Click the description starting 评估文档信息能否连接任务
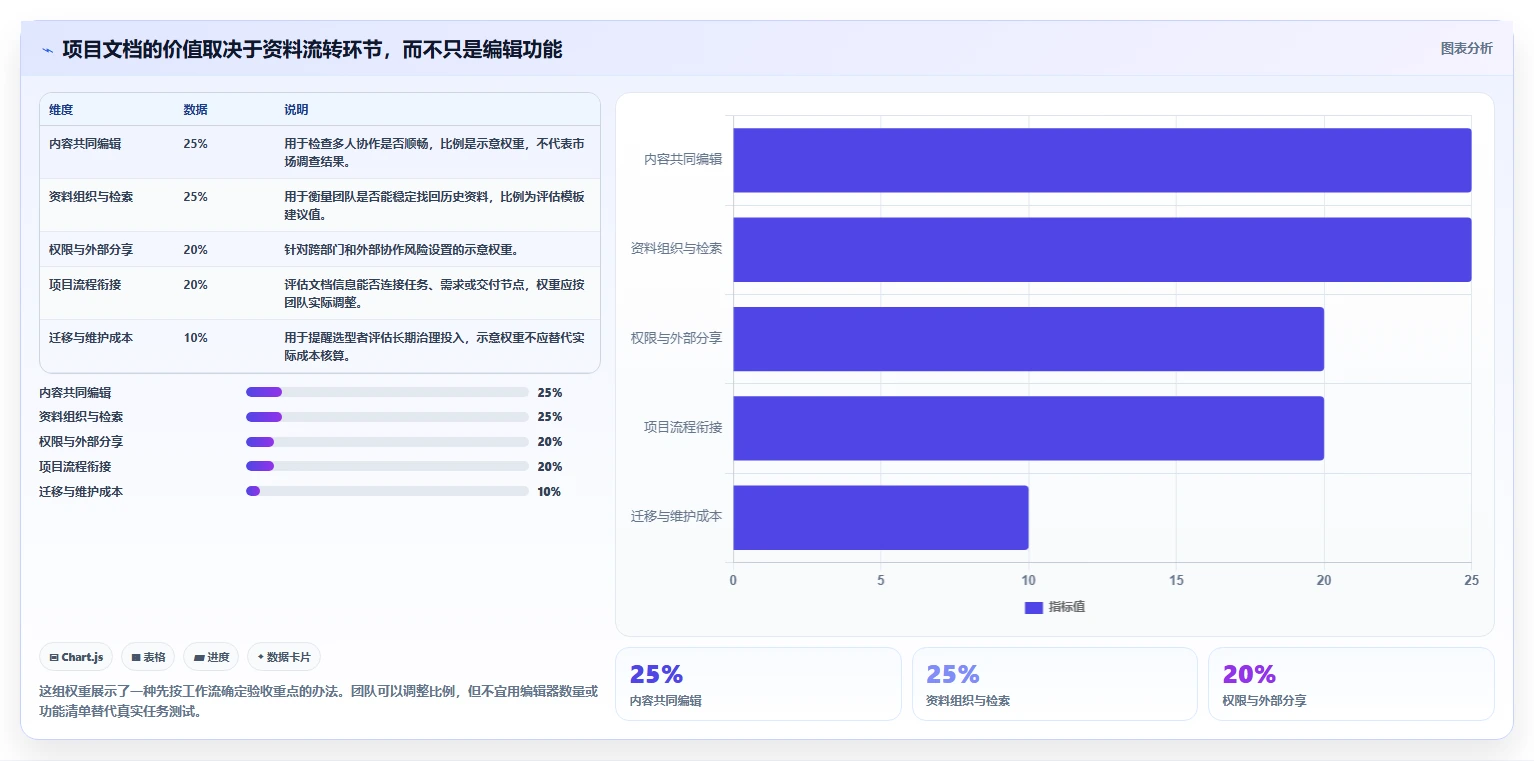The height and width of the screenshot is (761, 1534). 435,294
